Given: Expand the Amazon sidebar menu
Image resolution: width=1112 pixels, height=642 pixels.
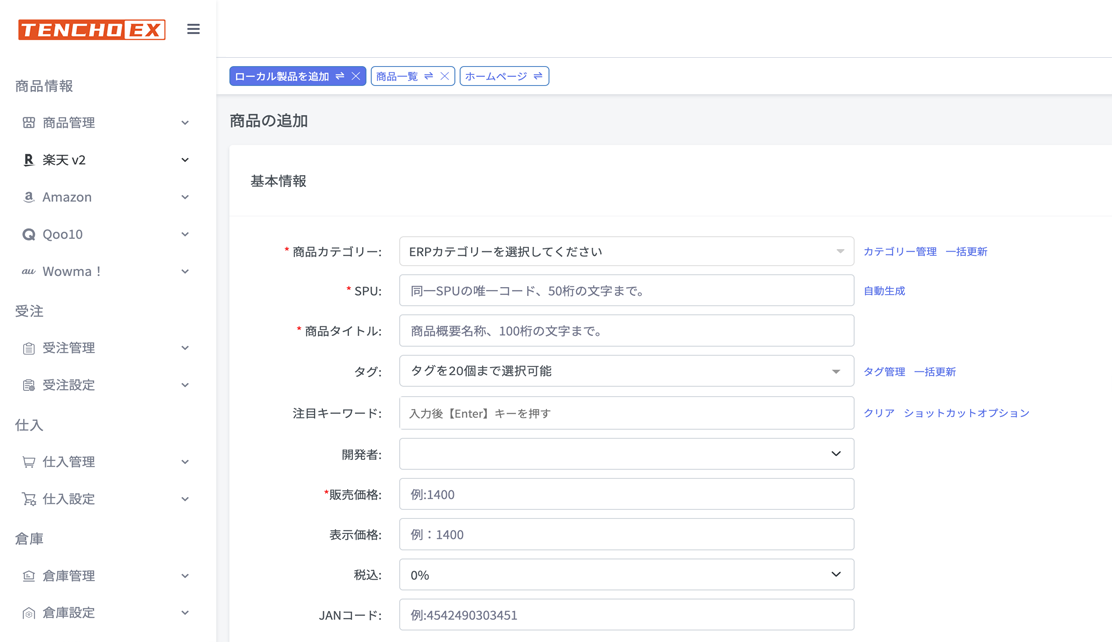Looking at the screenshot, I should tap(185, 197).
